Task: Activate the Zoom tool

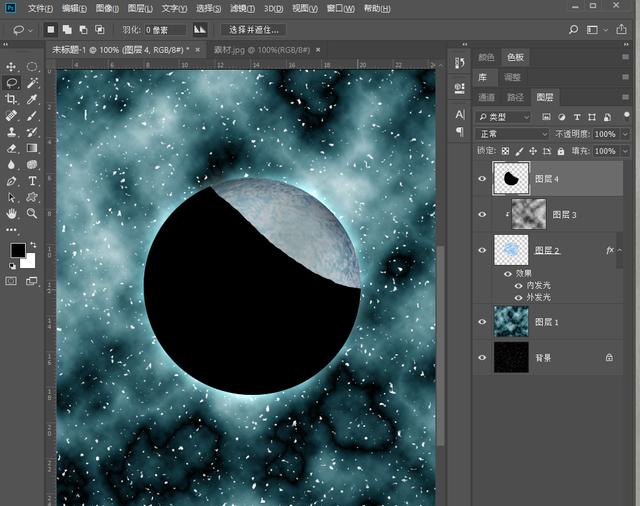Action: pyautogui.click(x=33, y=213)
